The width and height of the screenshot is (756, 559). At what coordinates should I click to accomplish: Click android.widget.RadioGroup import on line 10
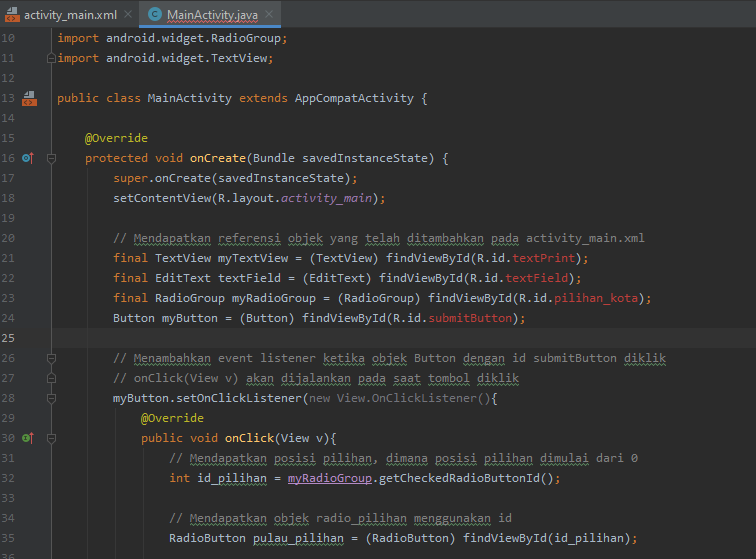[x=193, y=39]
